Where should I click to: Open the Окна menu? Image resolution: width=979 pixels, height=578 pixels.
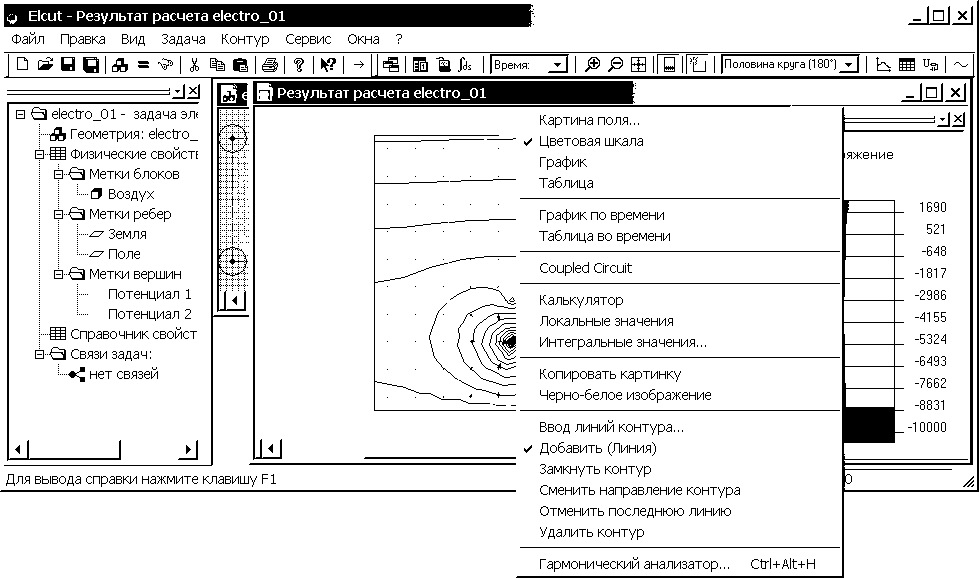363,39
